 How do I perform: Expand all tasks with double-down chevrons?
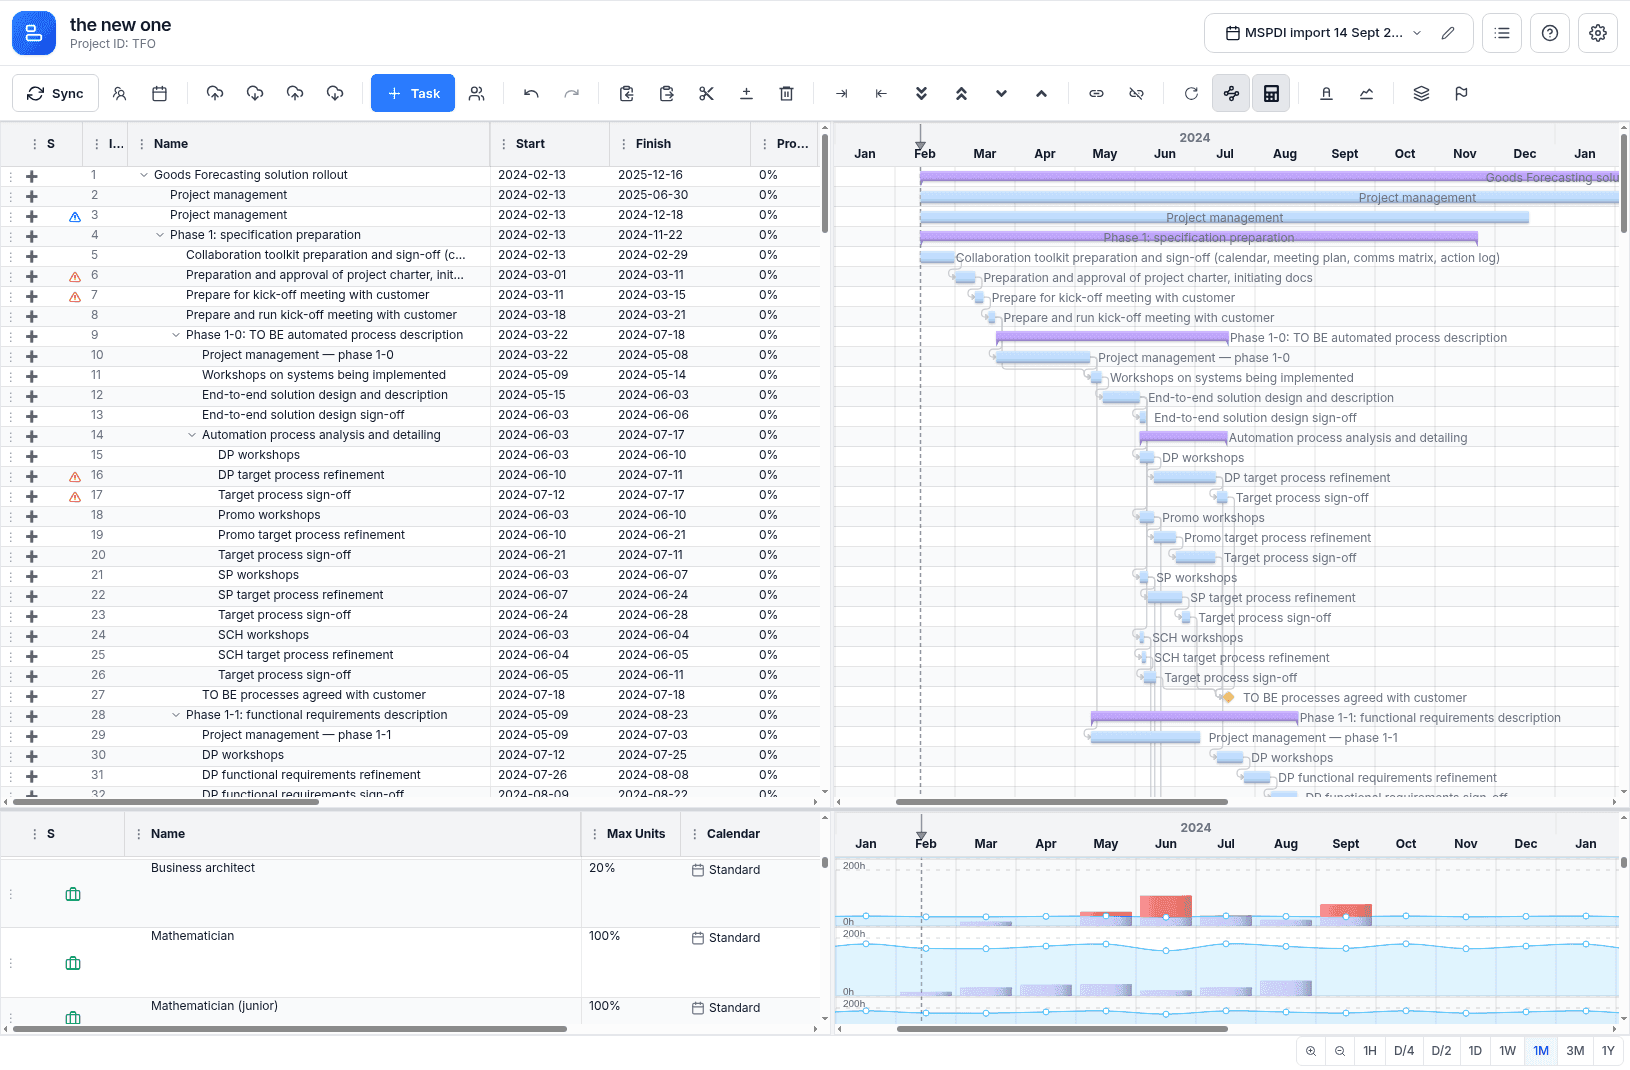tap(921, 93)
